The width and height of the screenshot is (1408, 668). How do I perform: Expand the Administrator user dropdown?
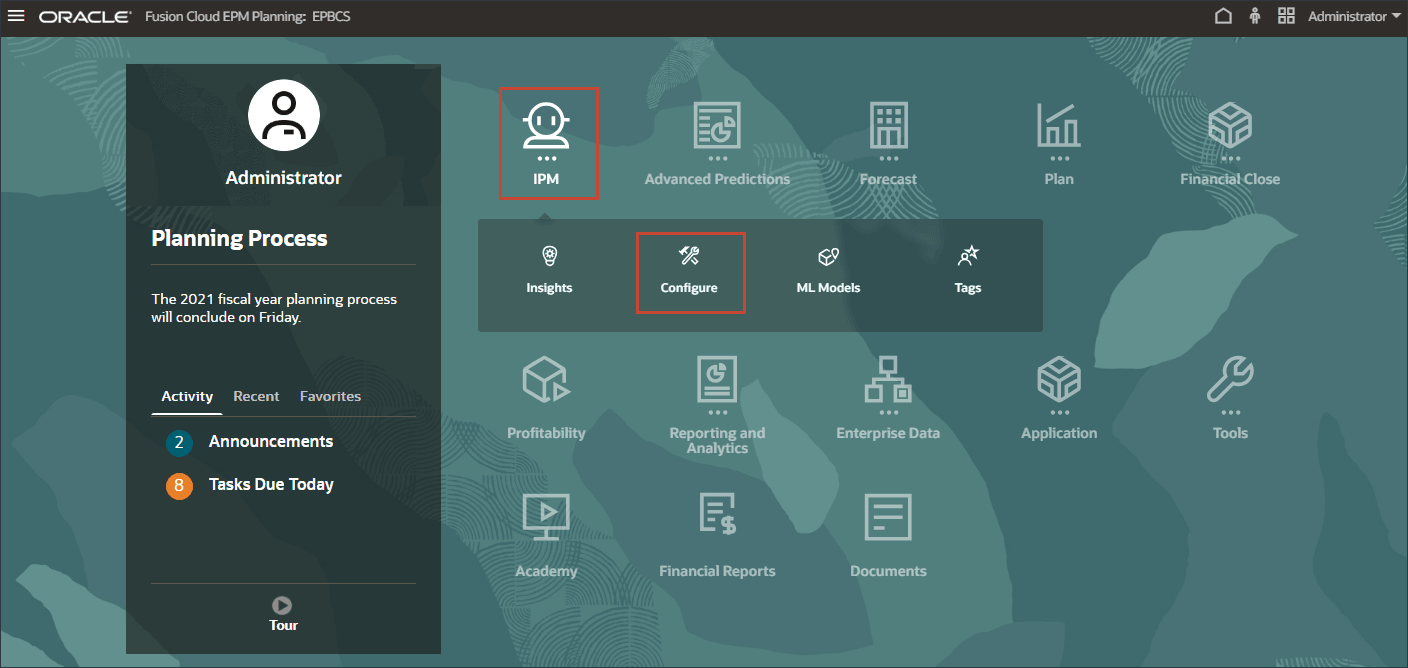pyautogui.click(x=1354, y=17)
